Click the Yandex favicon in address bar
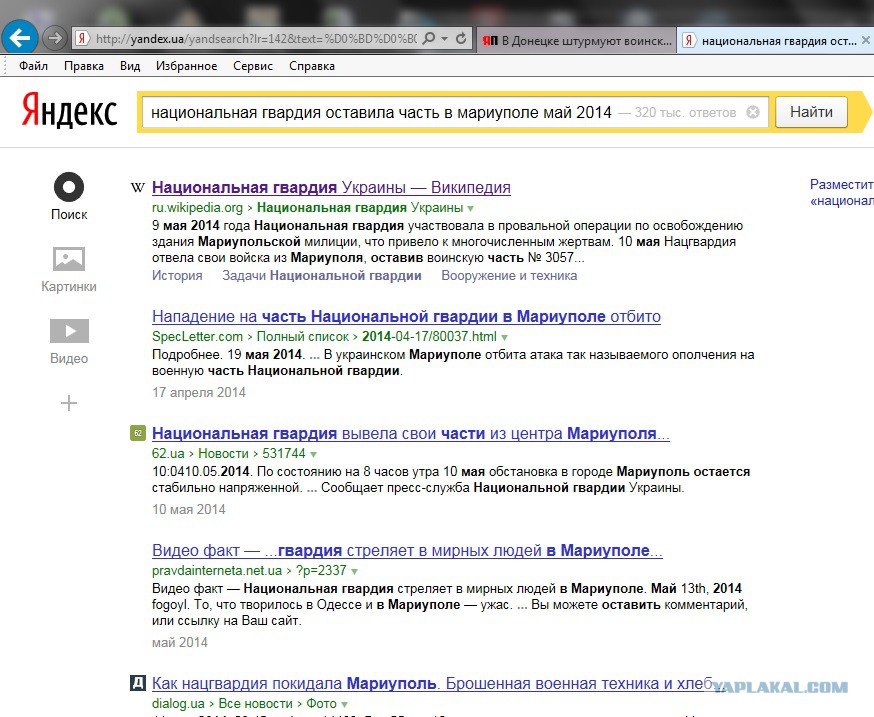The width and height of the screenshot is (874, 717). coord(82,38)
